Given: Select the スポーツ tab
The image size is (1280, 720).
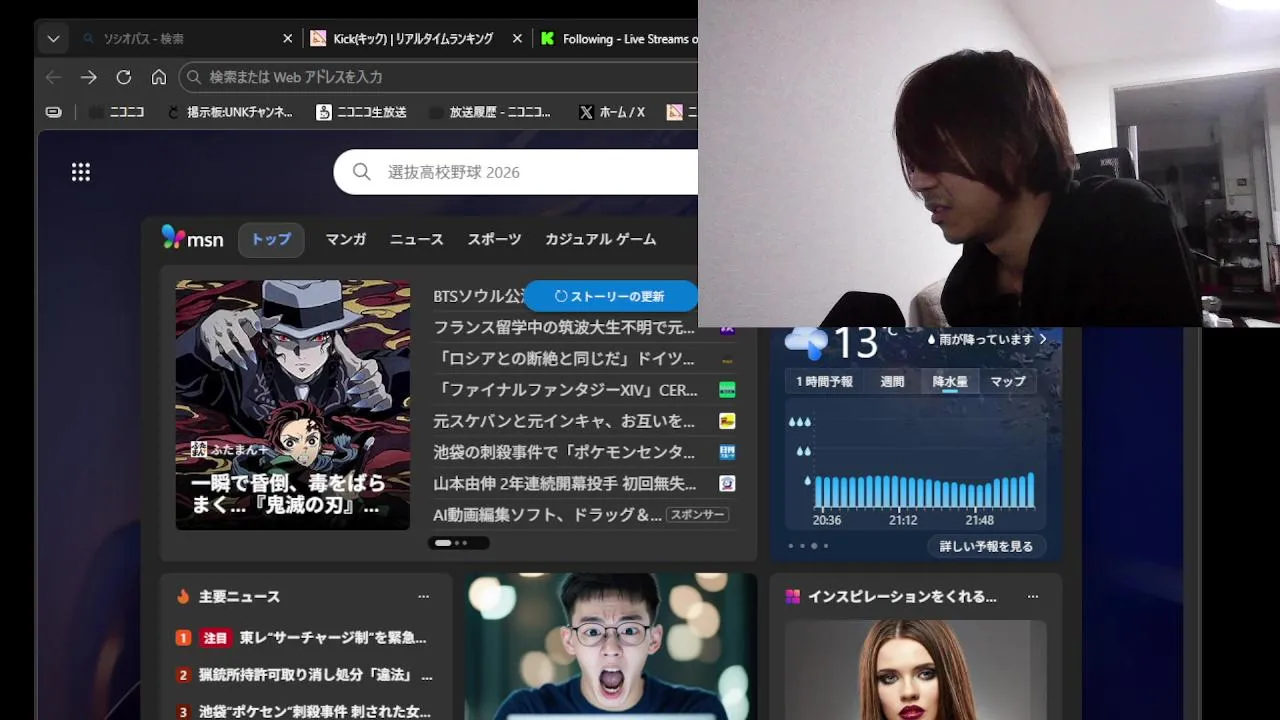Looking at the screenshot, I should 494,240.
